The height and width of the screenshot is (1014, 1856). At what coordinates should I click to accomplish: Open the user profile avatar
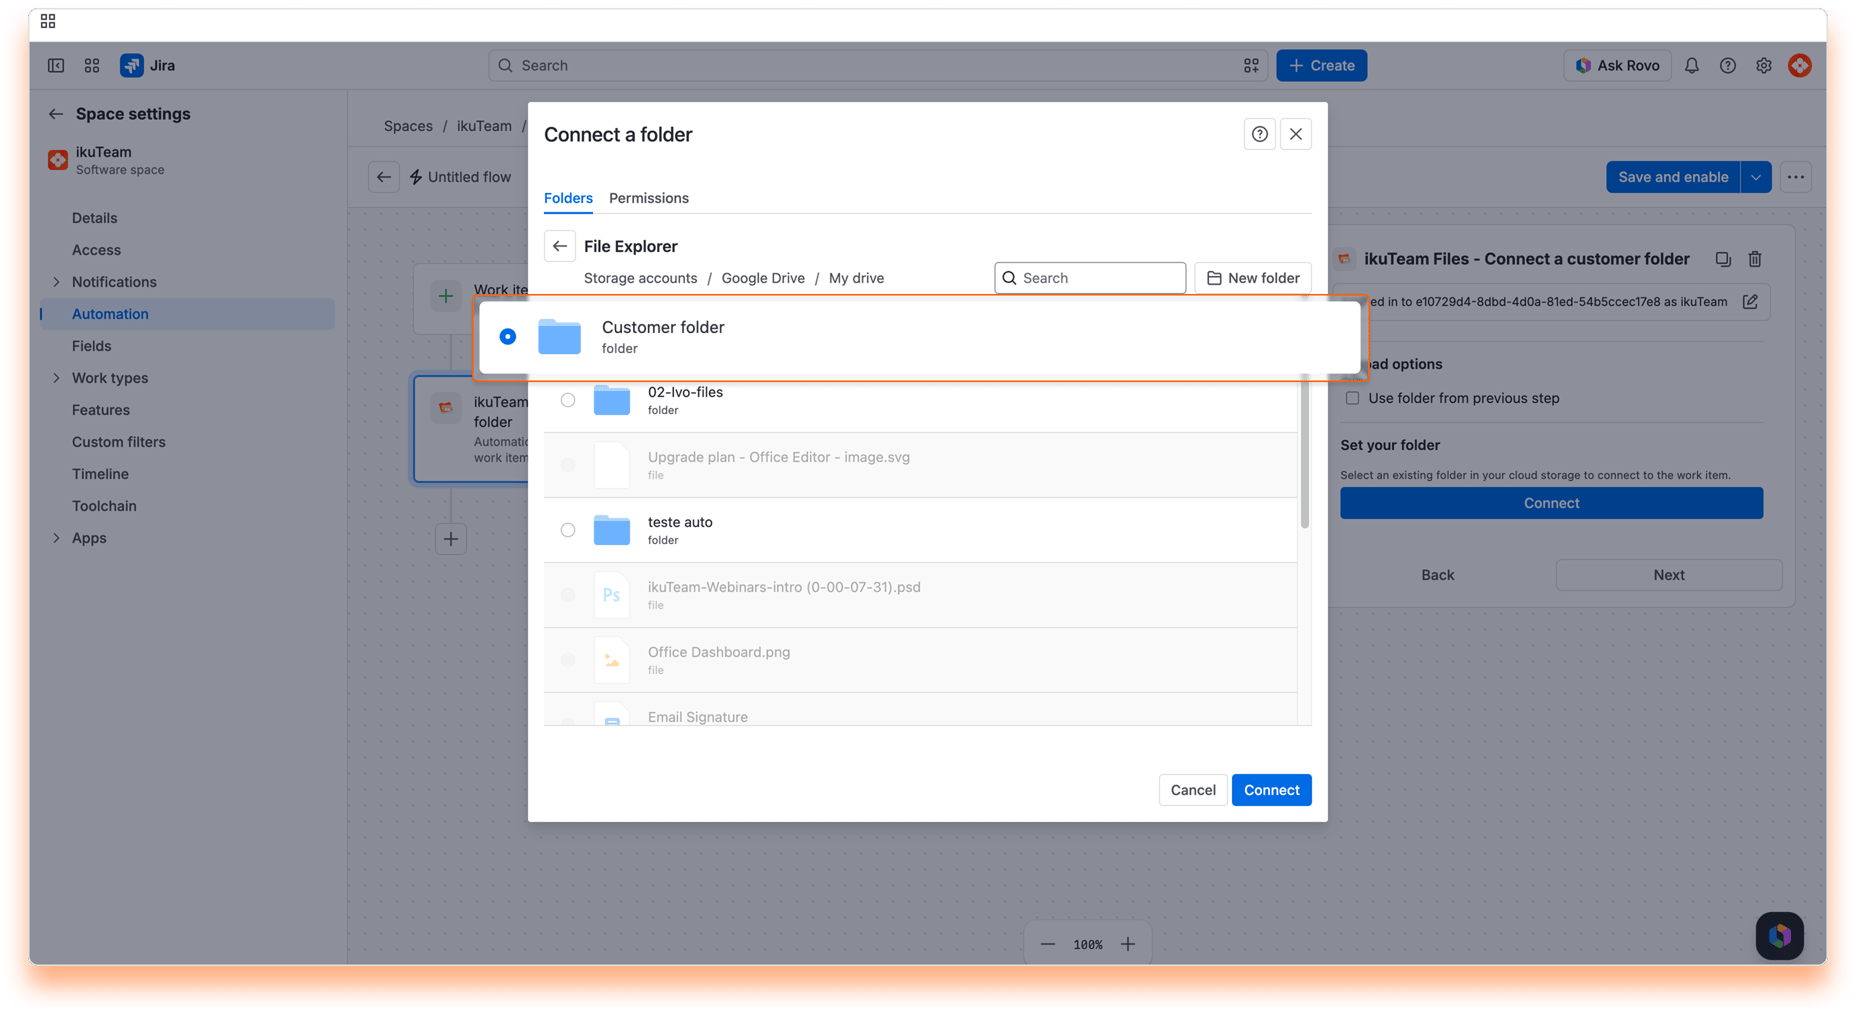coord(1800,65)
